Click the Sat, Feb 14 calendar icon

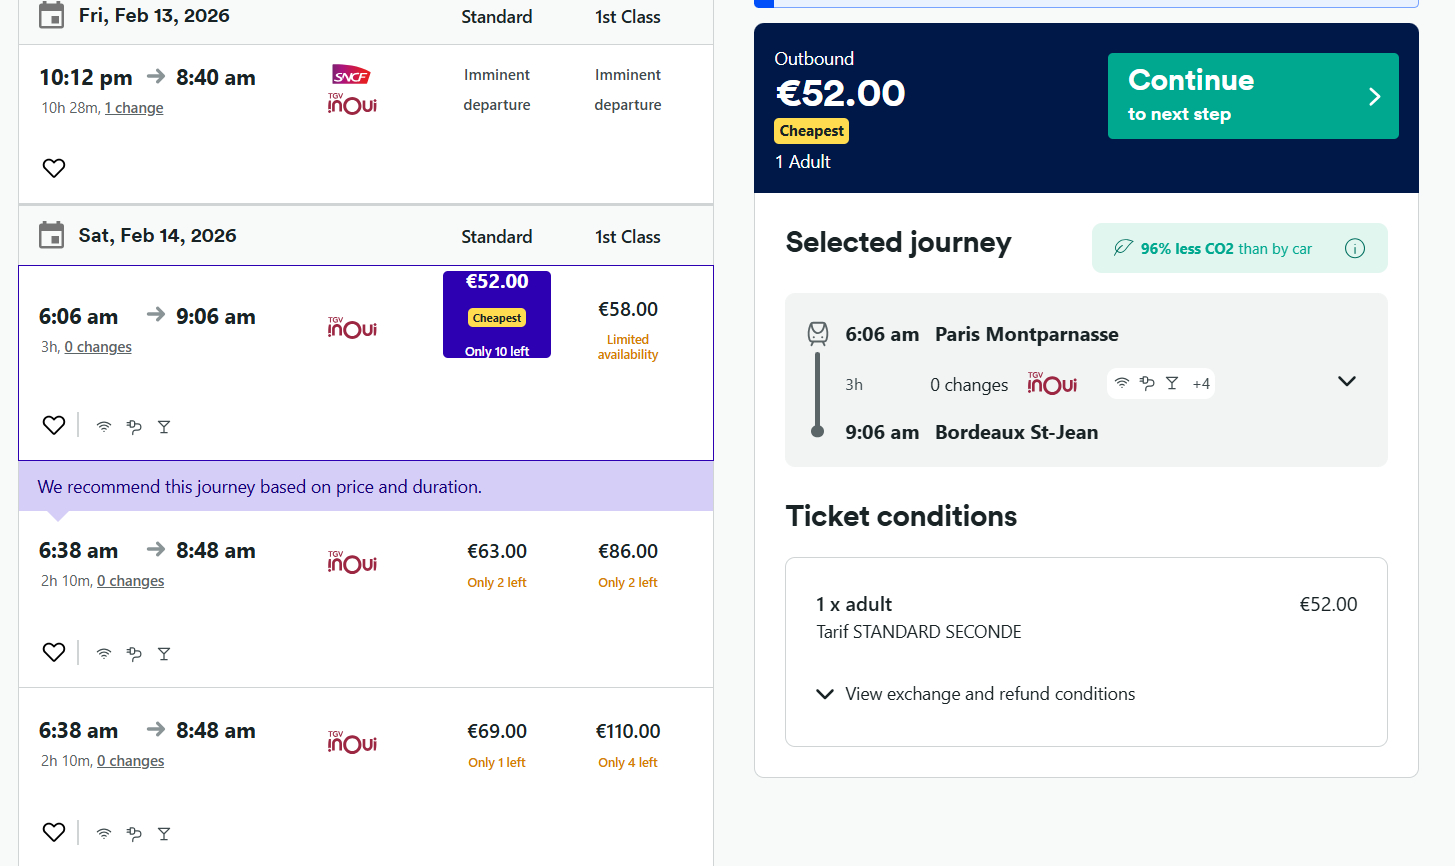[x=51, y=236]
